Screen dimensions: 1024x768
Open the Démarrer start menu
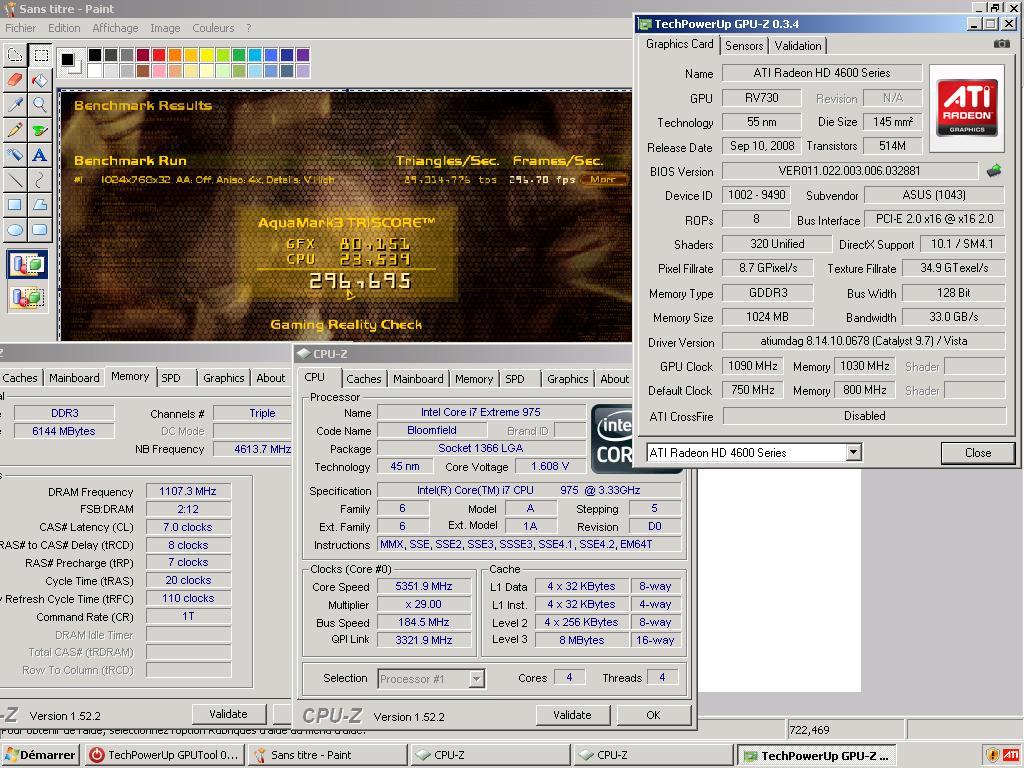(41, 755)
